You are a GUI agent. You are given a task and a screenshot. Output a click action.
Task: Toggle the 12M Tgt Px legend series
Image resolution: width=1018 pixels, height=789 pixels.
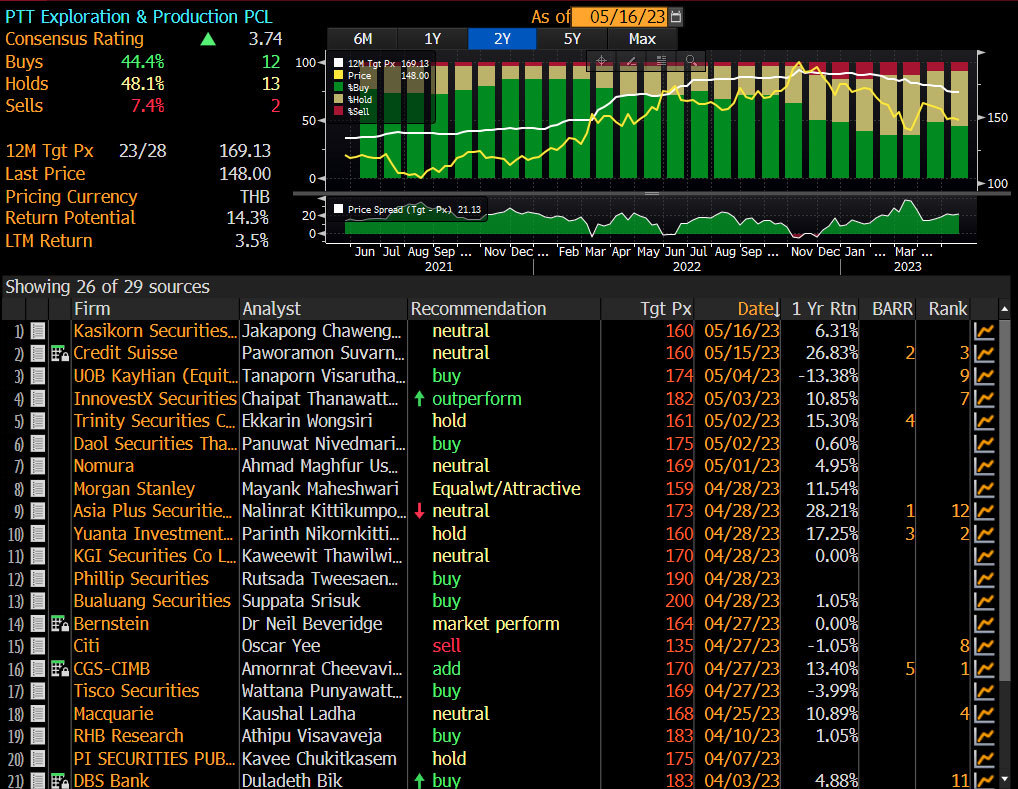pos(338,64)
